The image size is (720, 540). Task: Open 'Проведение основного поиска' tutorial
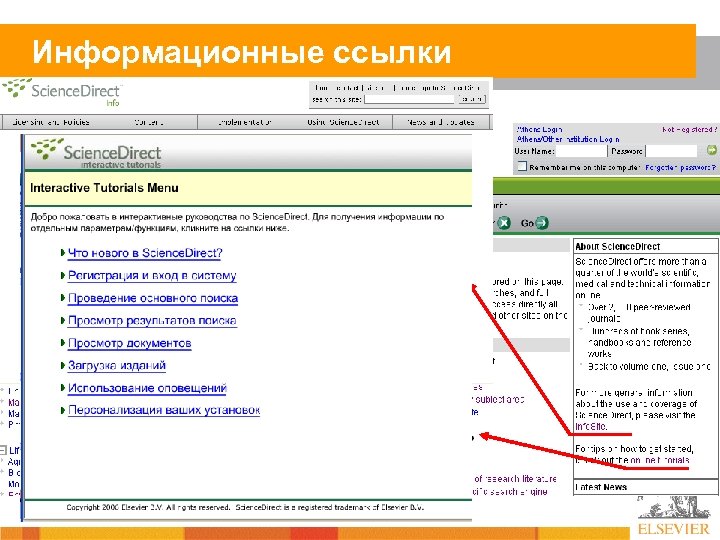153,298
